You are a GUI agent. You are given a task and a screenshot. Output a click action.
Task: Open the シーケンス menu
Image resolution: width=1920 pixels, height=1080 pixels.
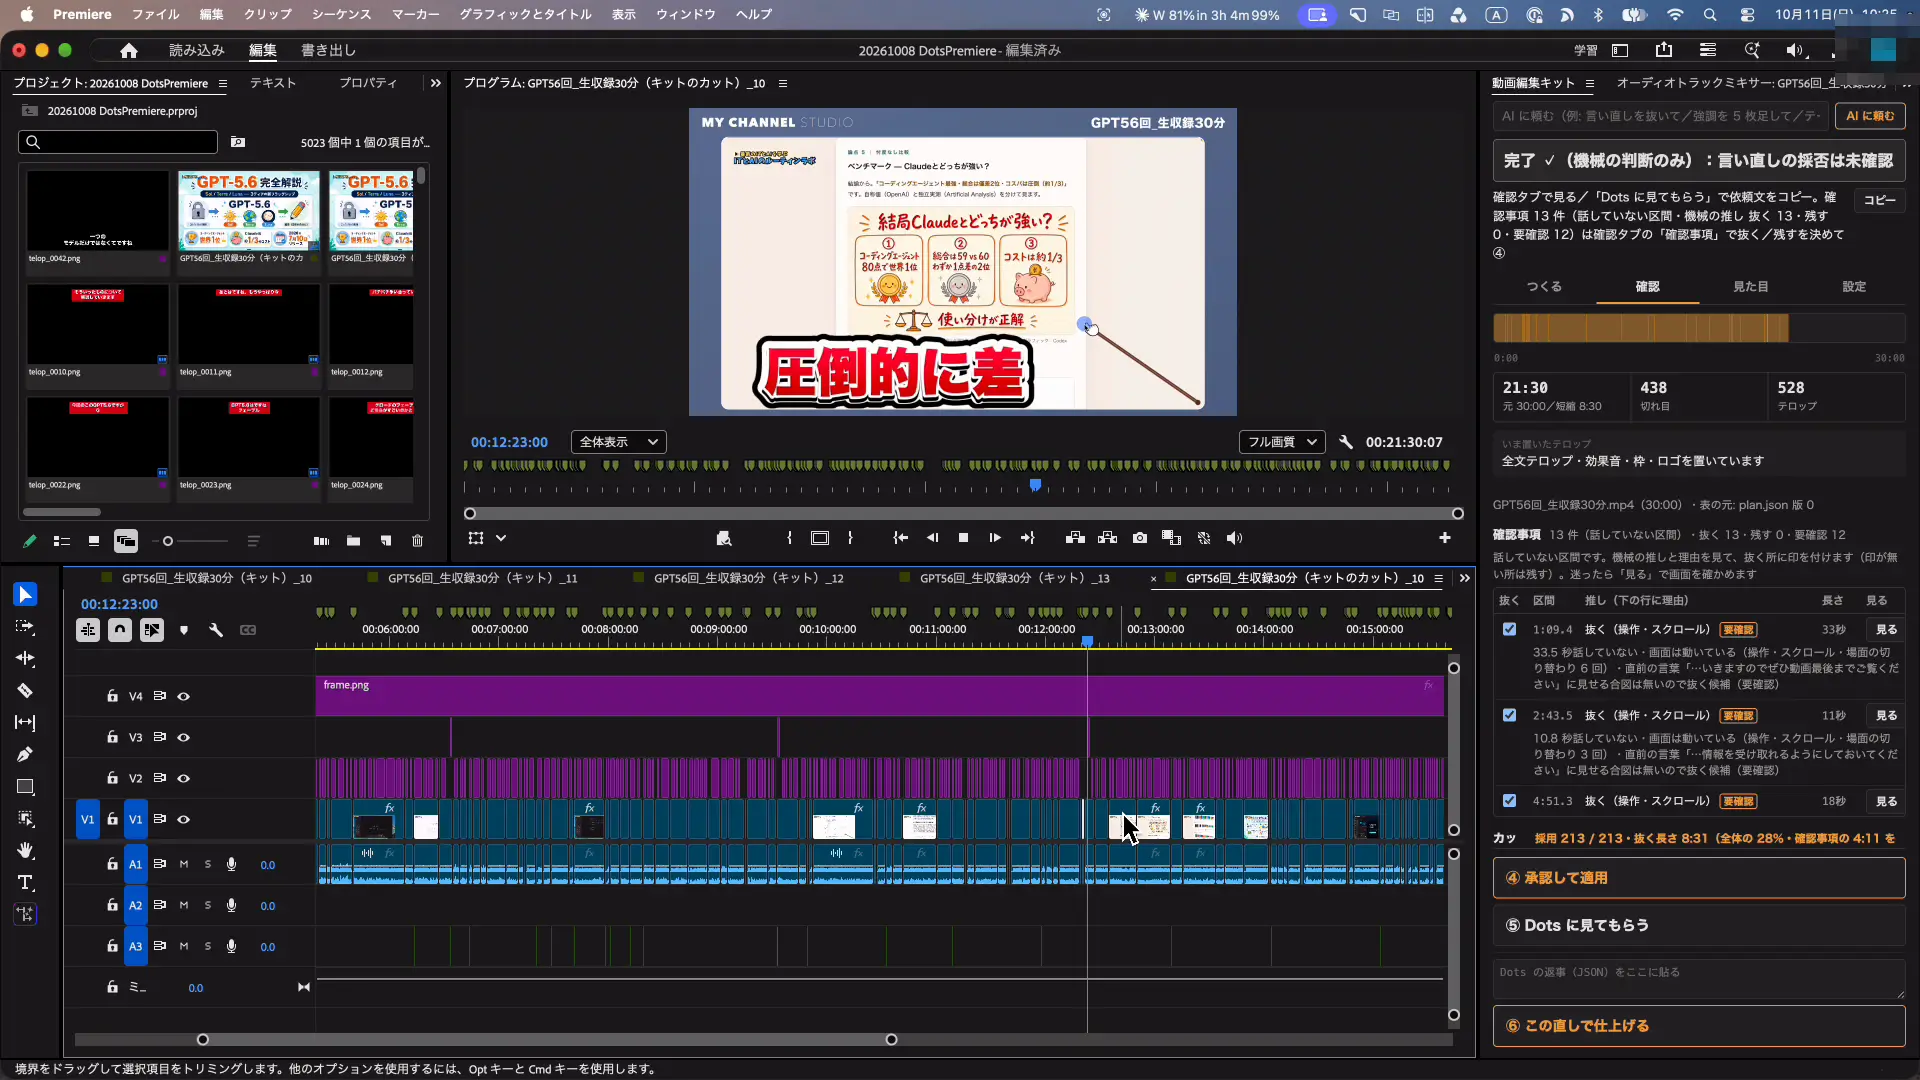coord(341,14)
